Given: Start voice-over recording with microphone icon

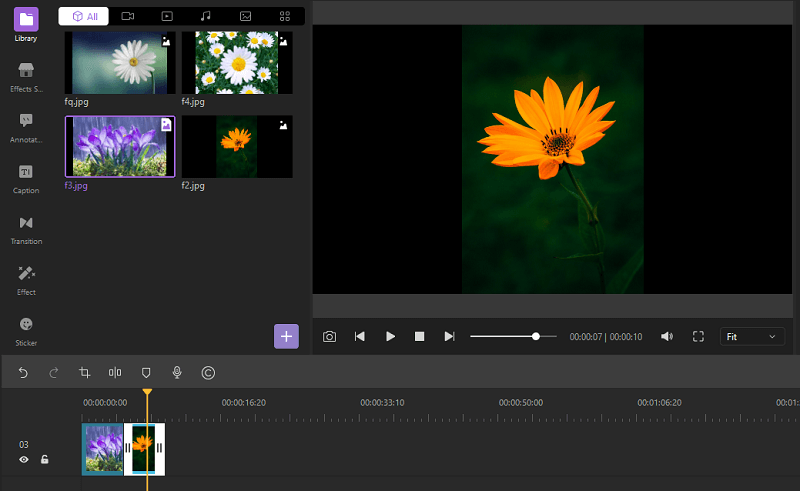Looking at the screenshot, I should (177, 373).
